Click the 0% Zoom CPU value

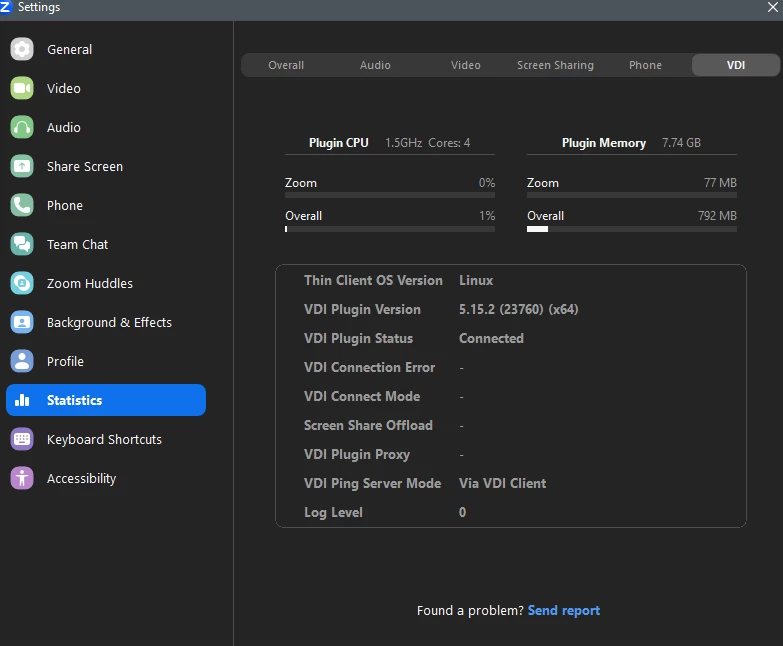pyautogui.click(x=487, y=183)
